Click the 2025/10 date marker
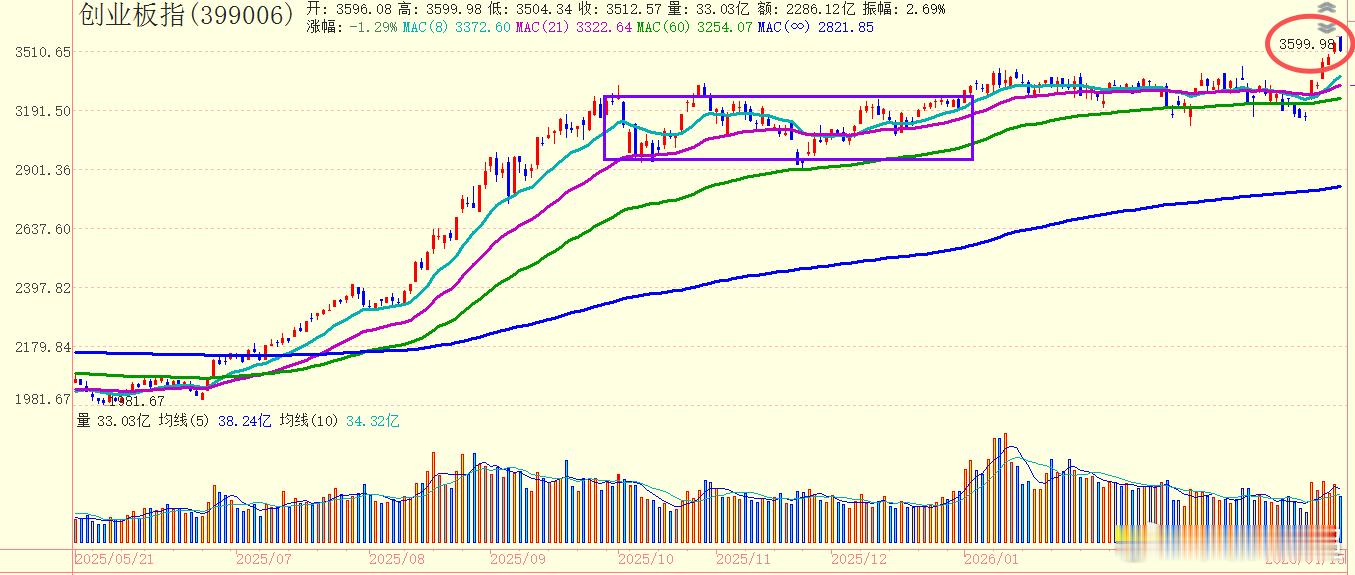This screenshot has width=1355, height=575. pos(647,558)
